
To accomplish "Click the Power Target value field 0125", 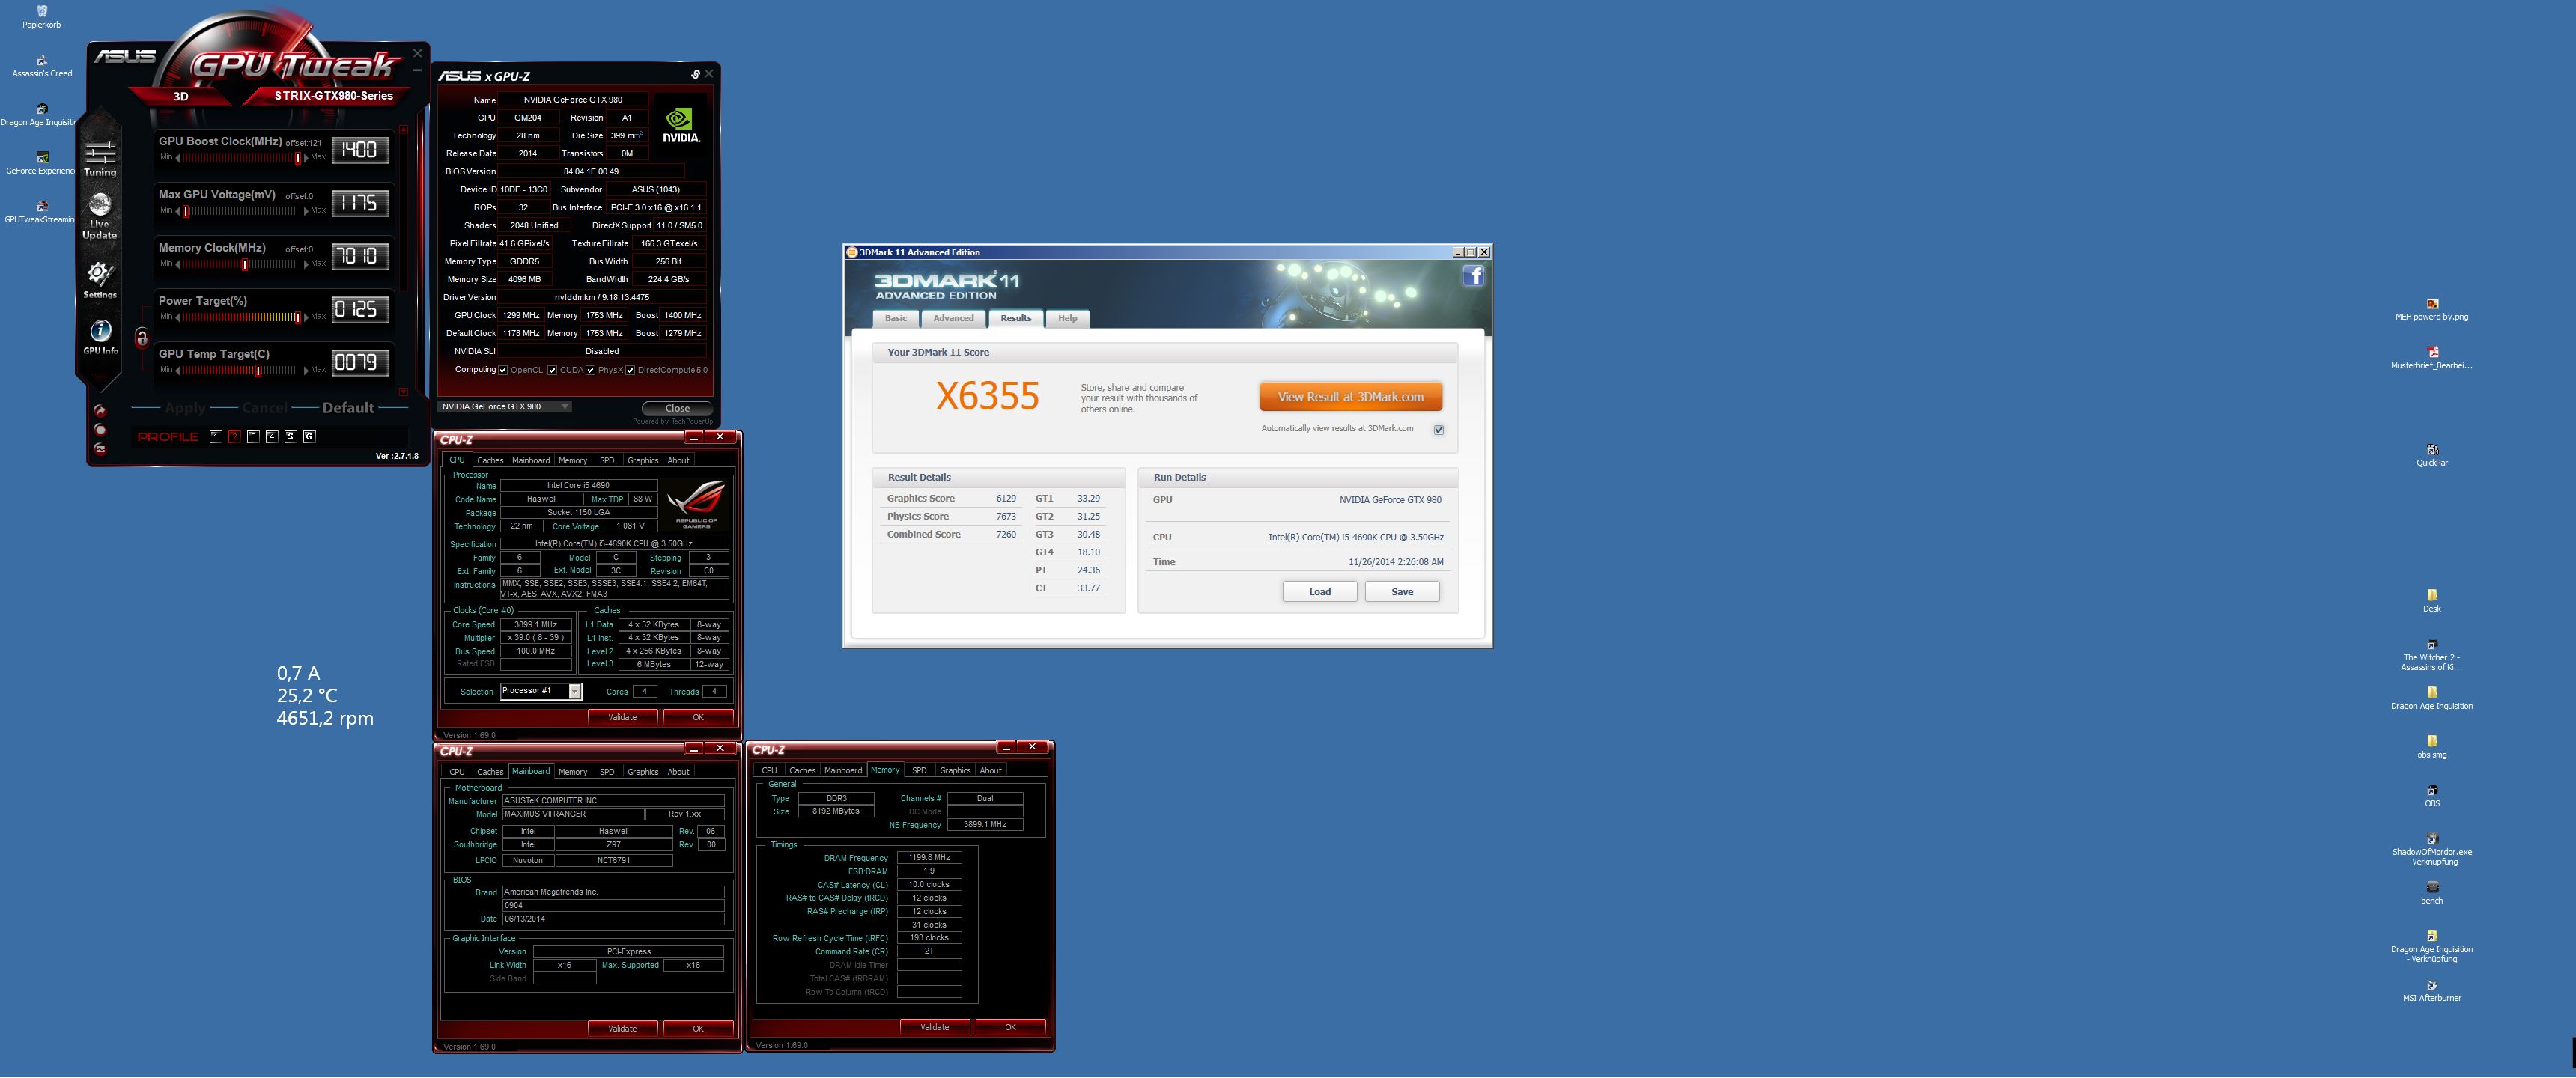I will pyautogui.click(x=360, y=309).
